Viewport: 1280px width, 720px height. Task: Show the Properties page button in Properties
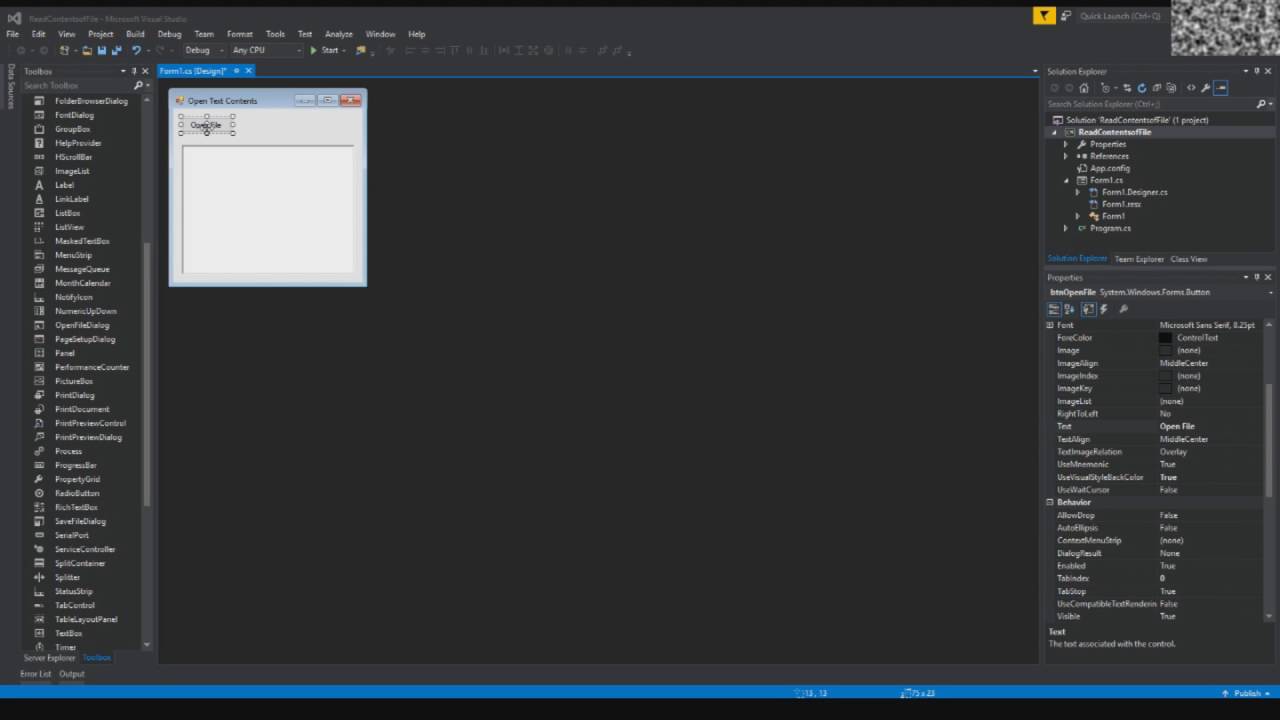1088,309
